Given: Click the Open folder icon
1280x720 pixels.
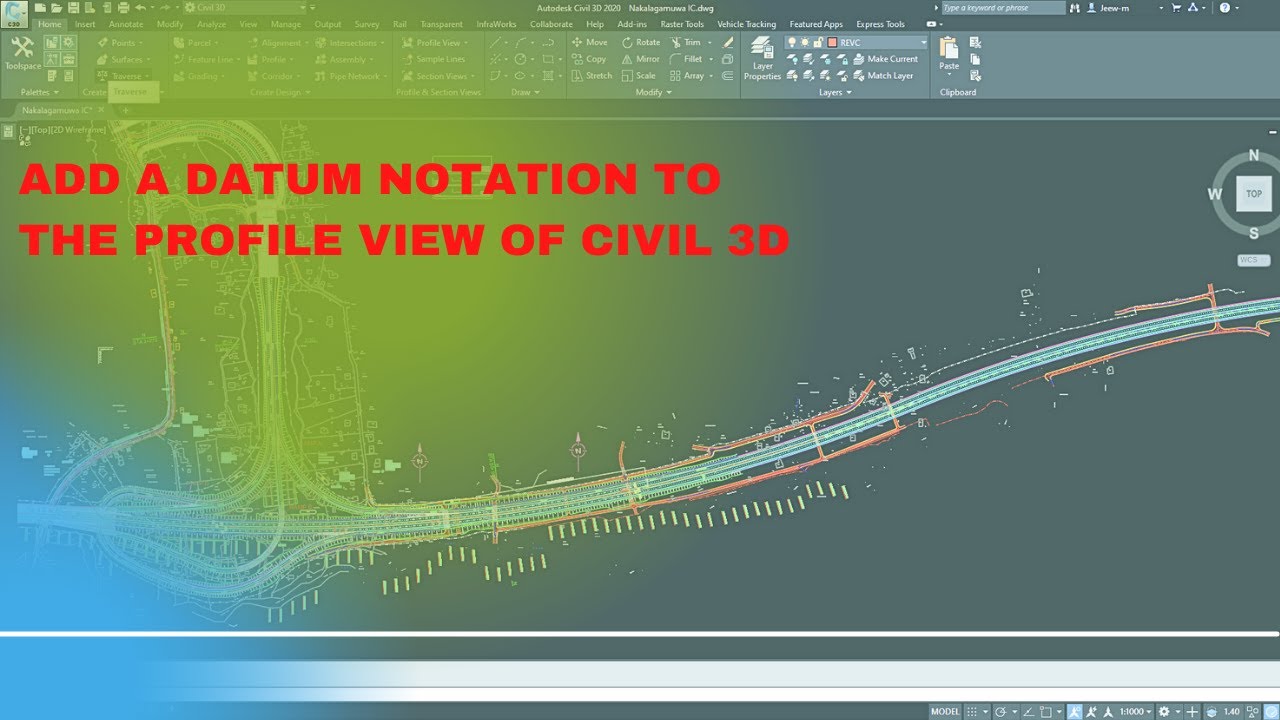Looking at the screenshot, I should click(56, 7).
